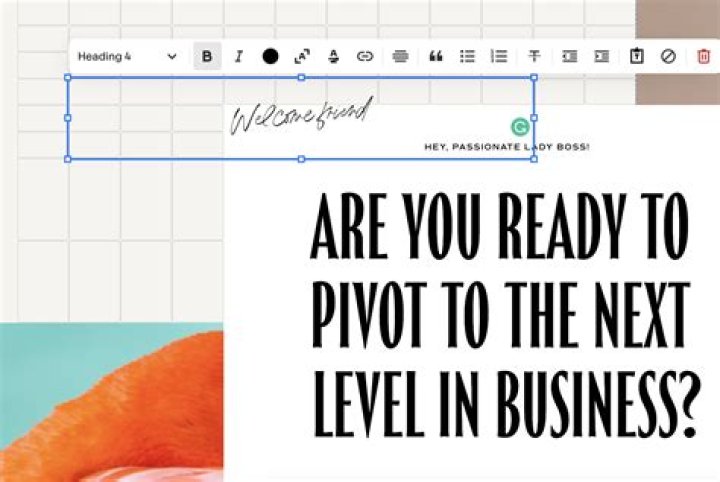The height and width of the screenshot is (482, 720).
Task: Open the Heading 4 text style dropdown
Action: point(127,57)
